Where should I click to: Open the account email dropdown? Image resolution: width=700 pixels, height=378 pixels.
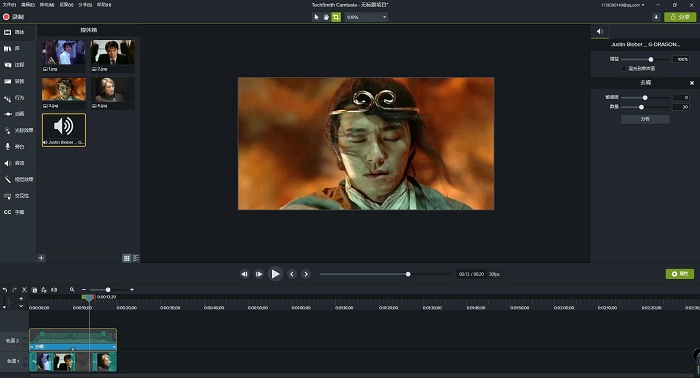[622, 5]
